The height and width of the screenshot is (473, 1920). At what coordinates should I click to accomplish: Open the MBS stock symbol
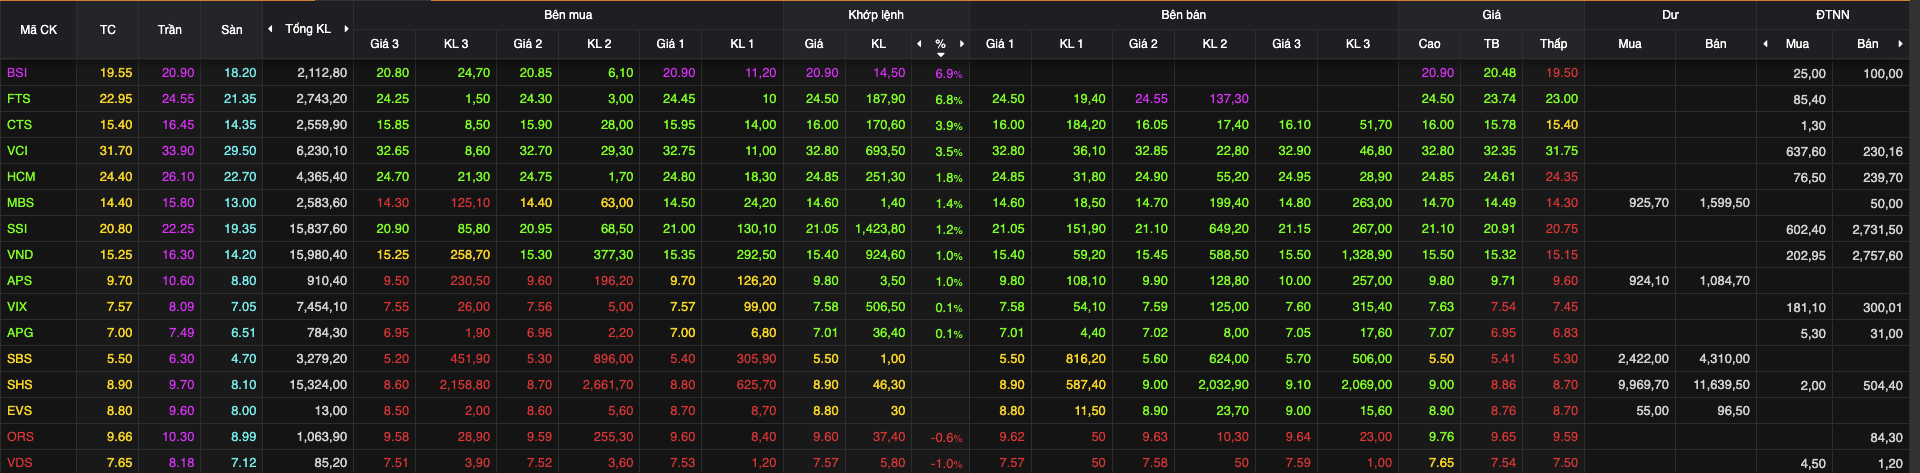pos(20,203)
